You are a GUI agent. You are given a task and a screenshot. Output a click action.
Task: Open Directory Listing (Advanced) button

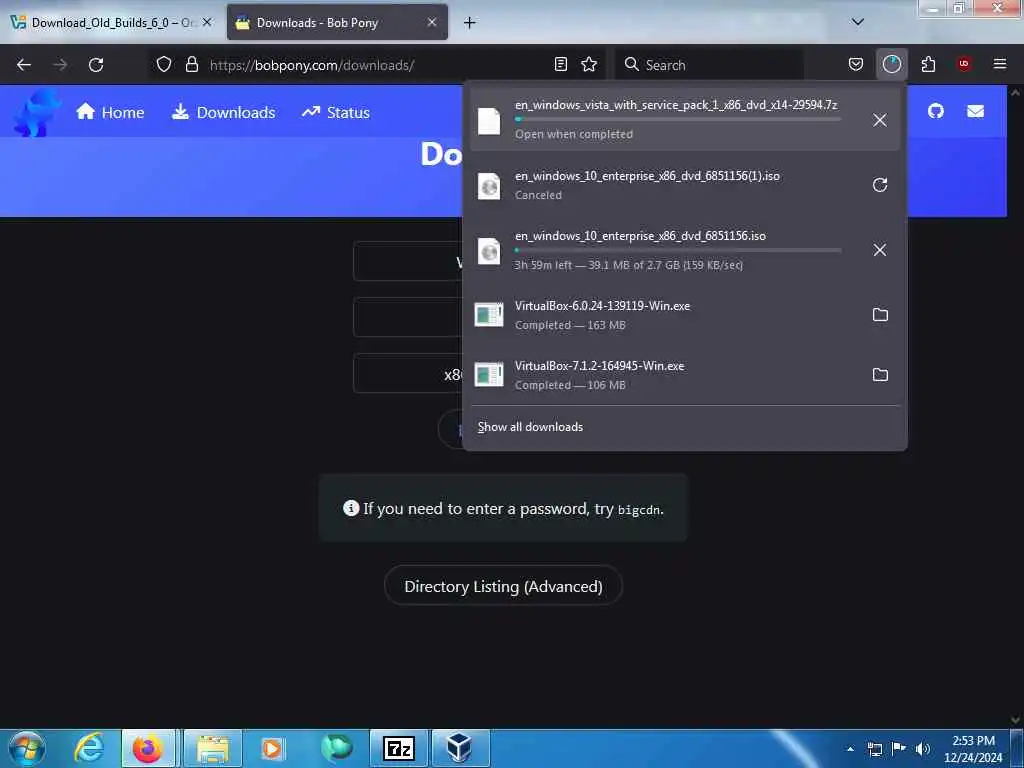[503, 586]
